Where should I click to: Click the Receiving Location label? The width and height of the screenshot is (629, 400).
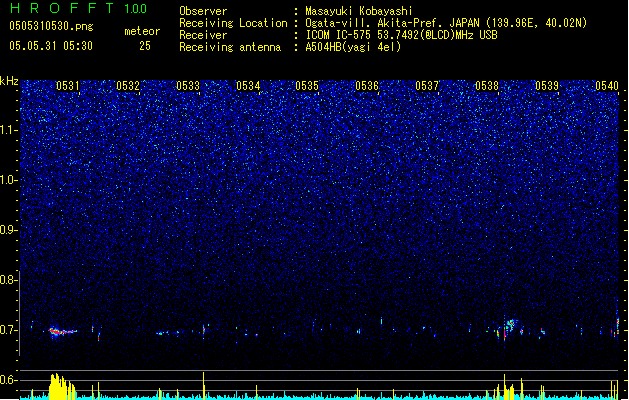click(233, 23)
